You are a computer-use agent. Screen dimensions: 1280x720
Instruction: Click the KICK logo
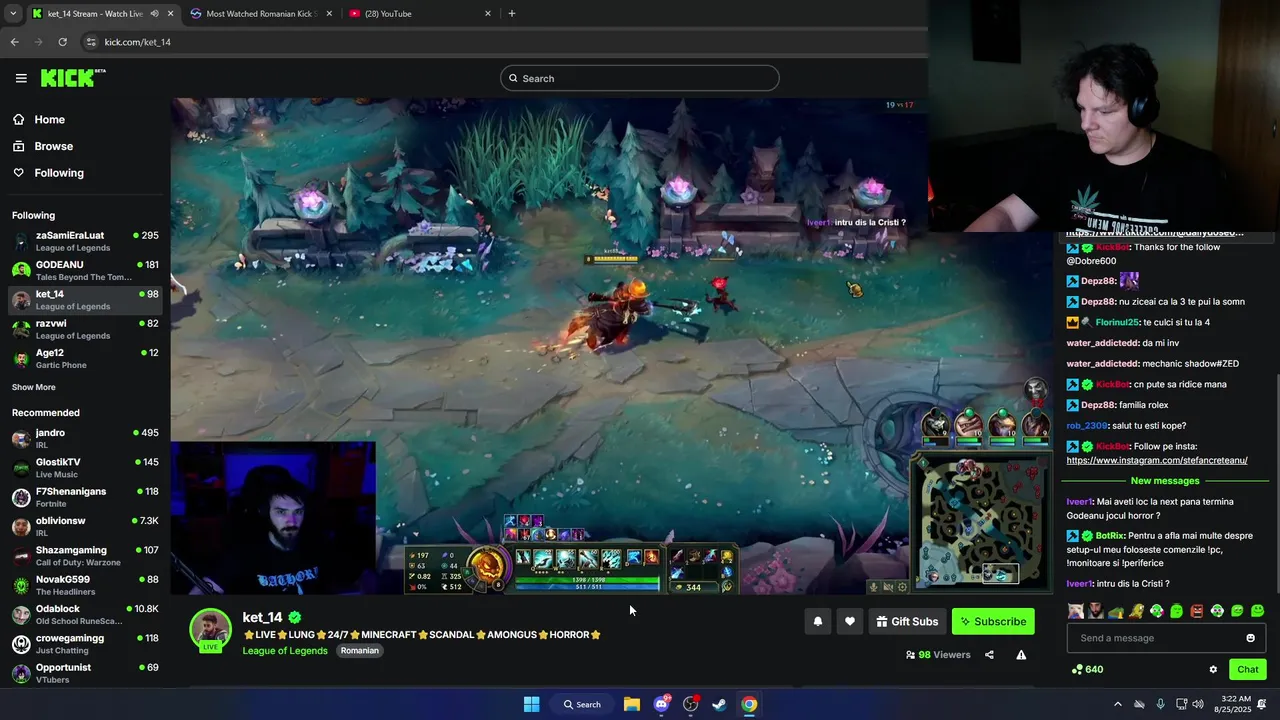click(73, 78)
